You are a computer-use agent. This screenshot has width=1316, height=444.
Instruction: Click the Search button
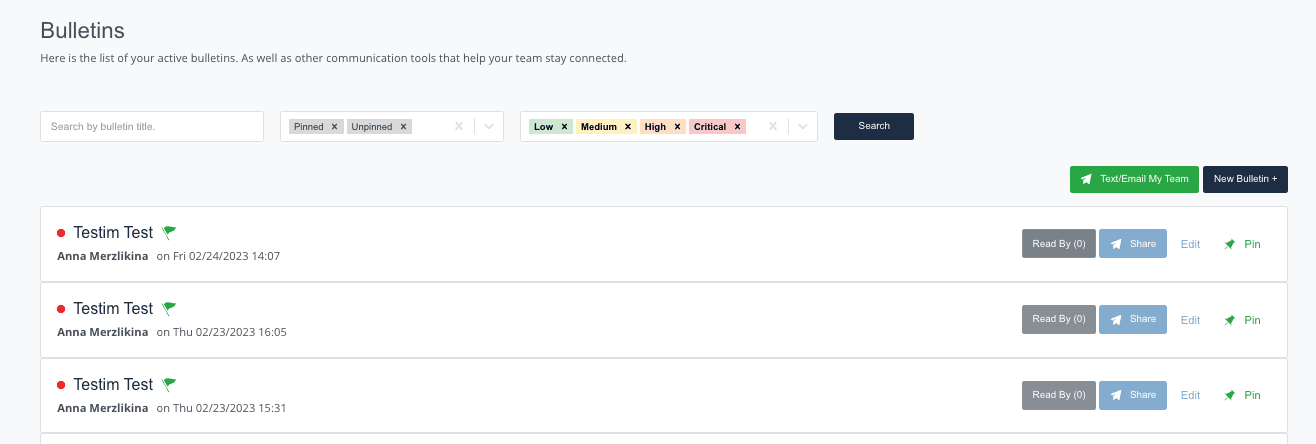click(874, 126)
